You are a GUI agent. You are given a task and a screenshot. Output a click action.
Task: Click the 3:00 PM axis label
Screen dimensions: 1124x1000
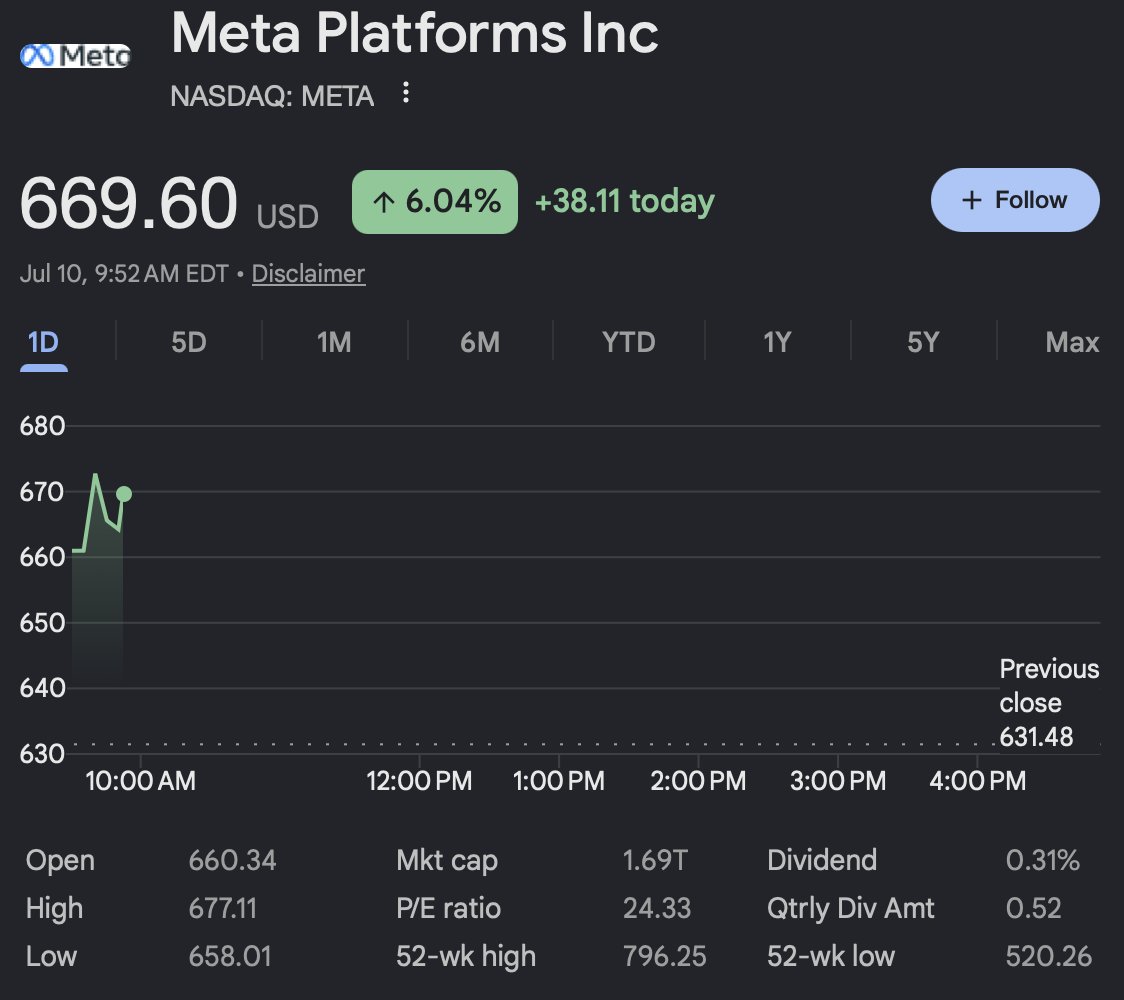coord(838,781)
